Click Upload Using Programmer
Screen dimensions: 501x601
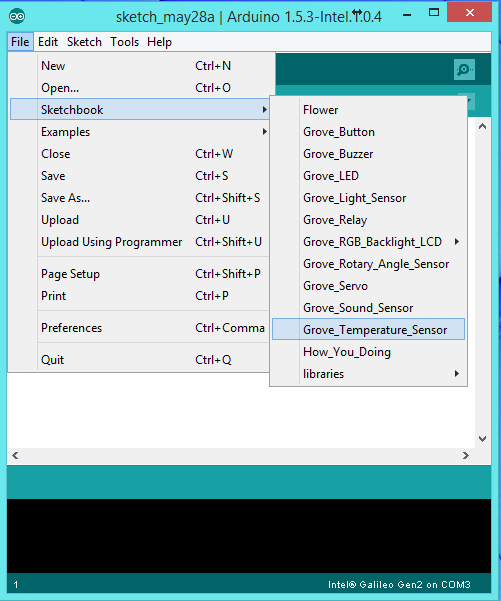pyautogui.click(x=140, y=242)
